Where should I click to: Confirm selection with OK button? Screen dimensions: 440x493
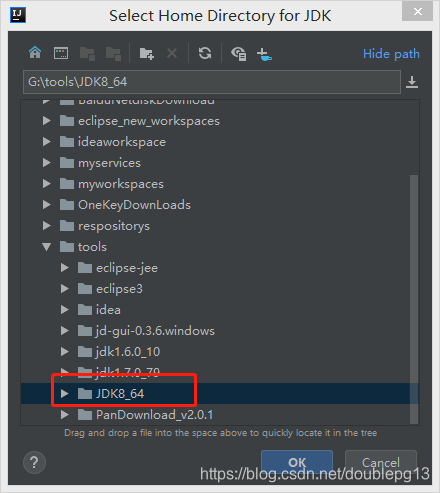(297, 462)
